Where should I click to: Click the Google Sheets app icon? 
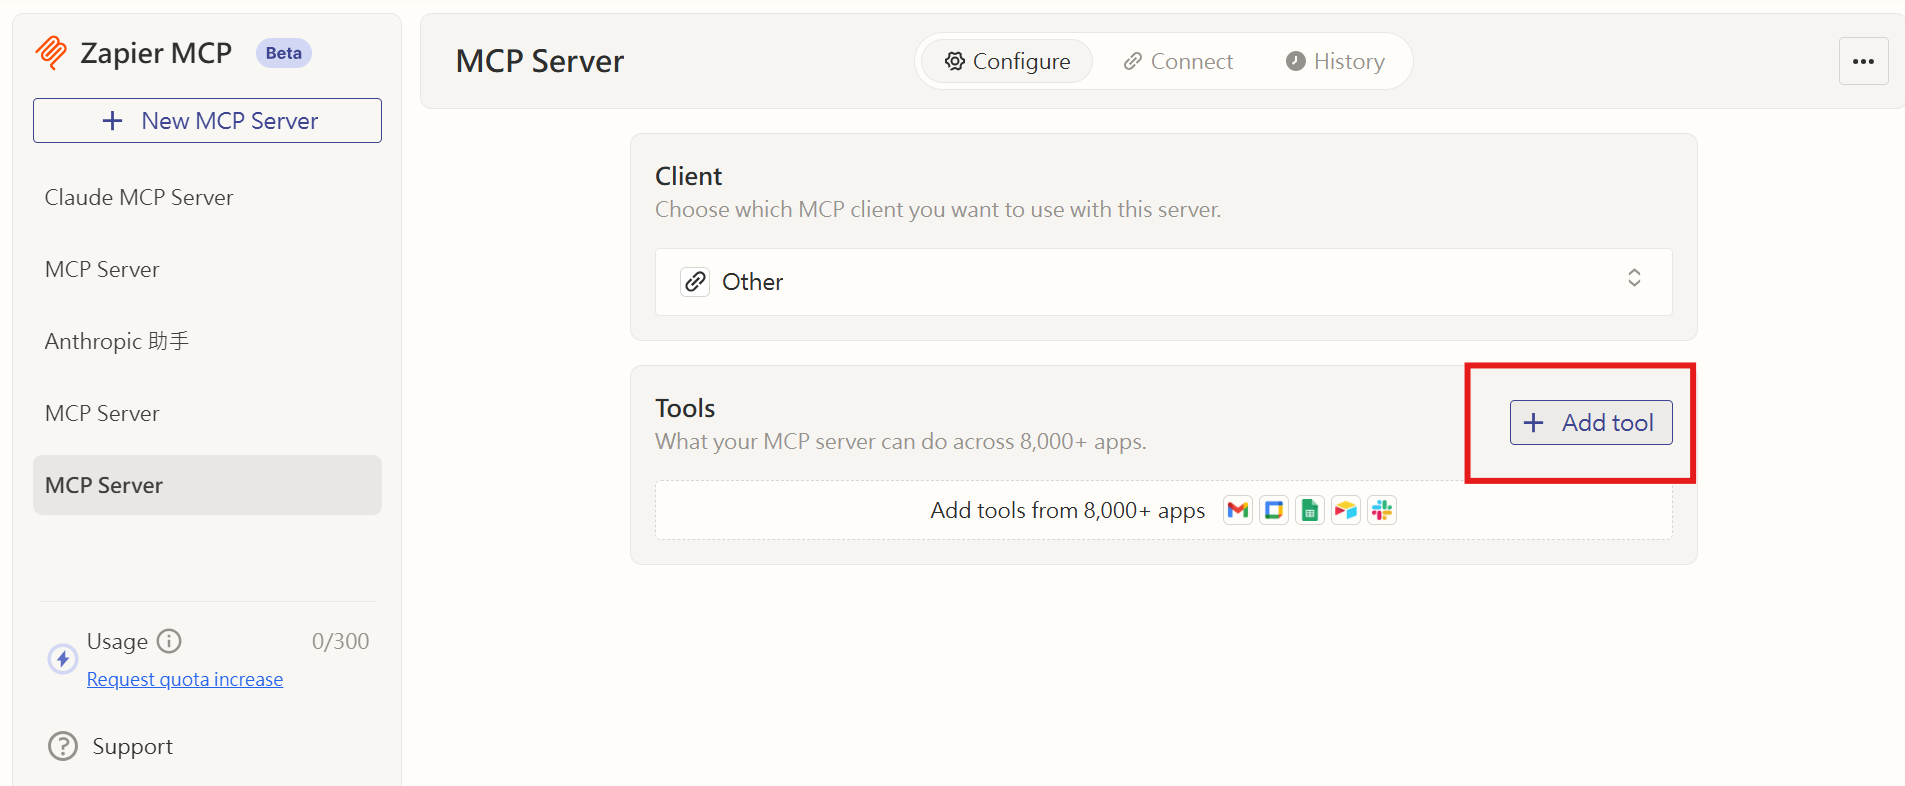[x=1309, y=510]
